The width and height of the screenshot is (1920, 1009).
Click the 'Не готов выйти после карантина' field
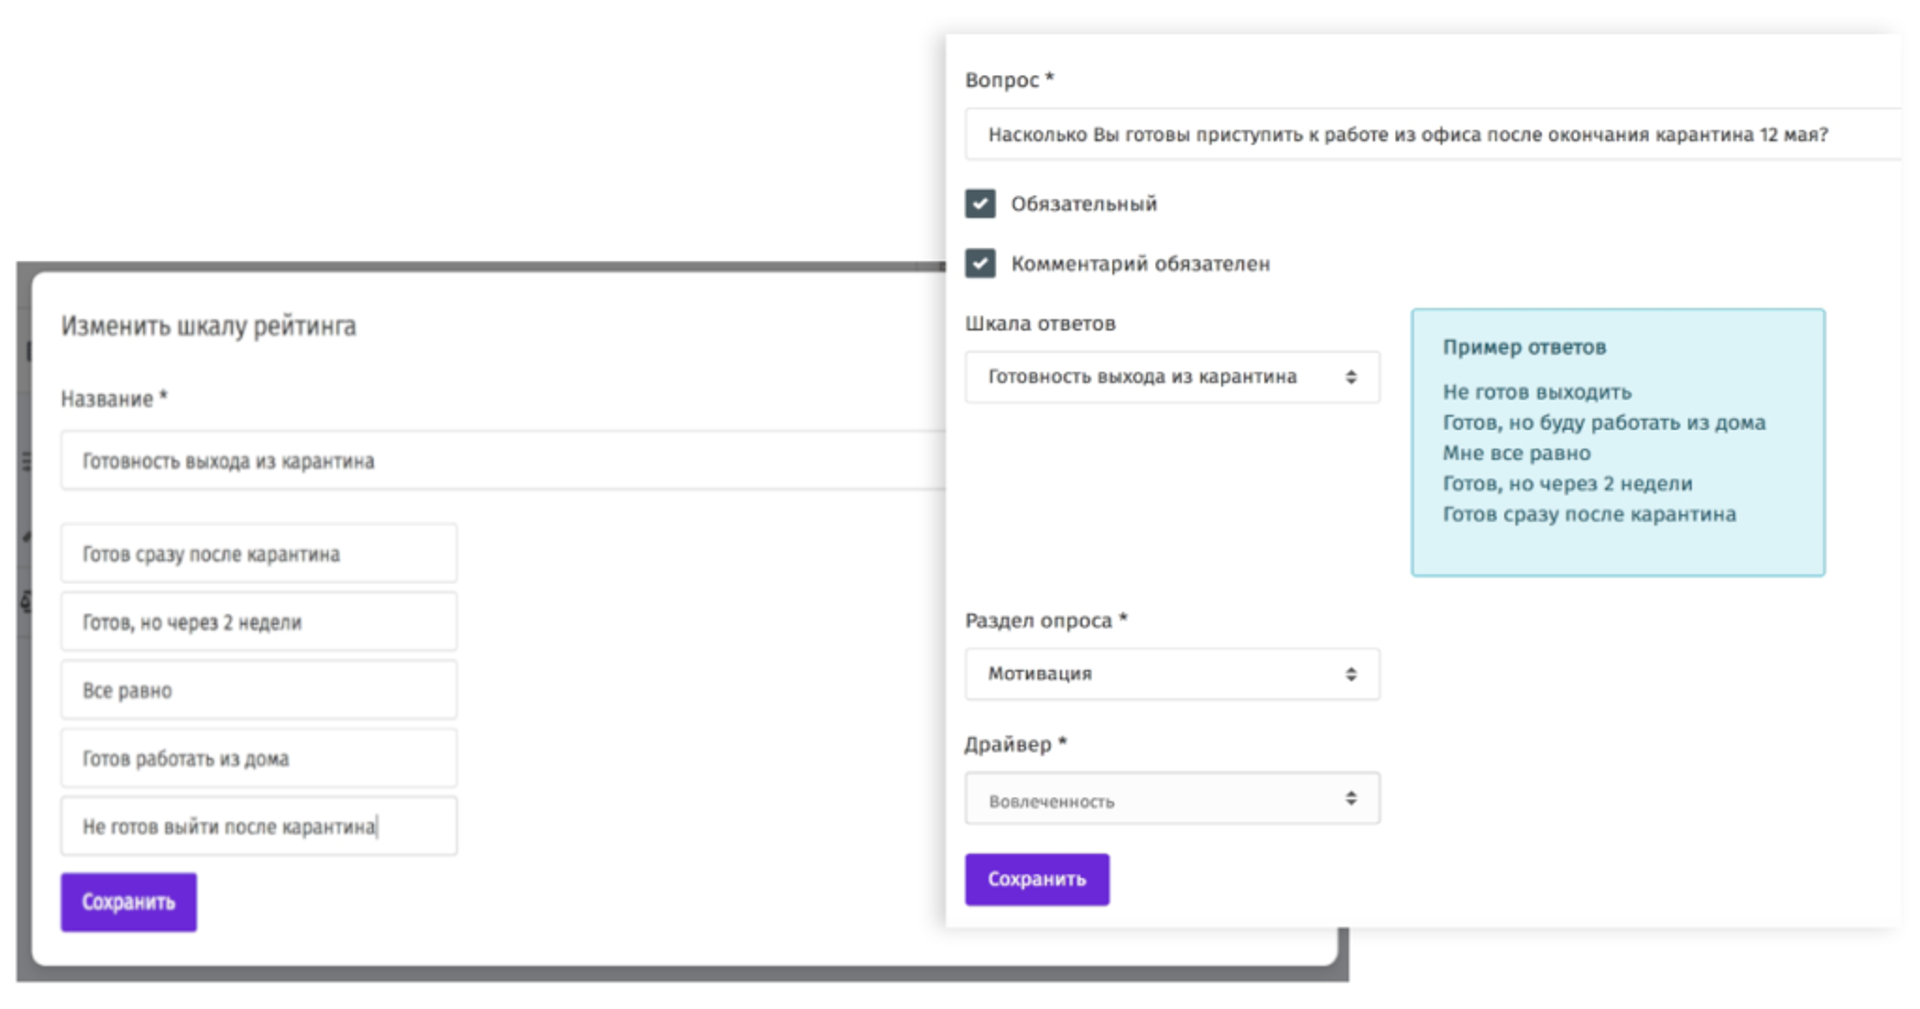pyautogui.click(x=259, y=826)
